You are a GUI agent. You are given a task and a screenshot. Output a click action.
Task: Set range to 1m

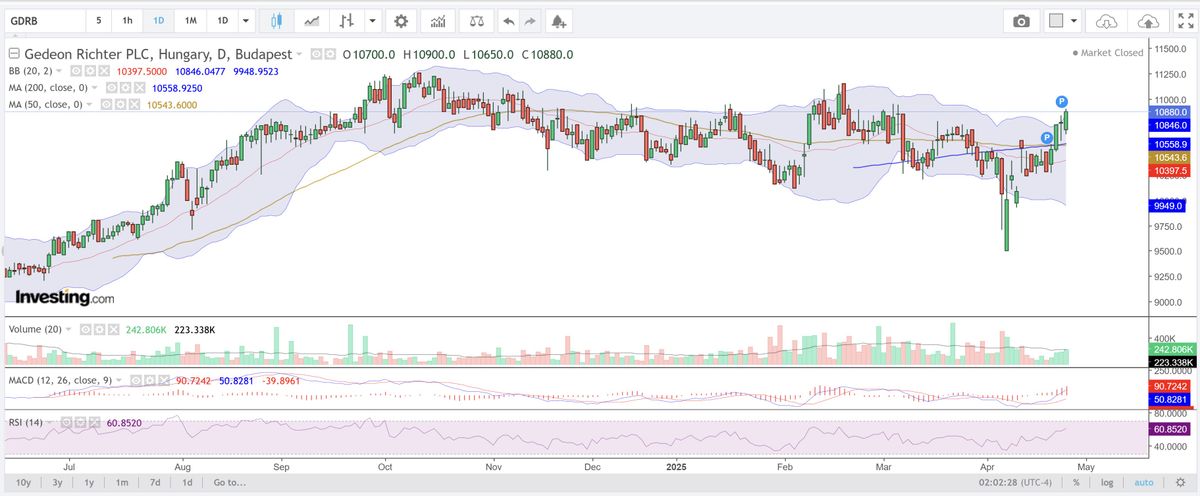121,483
